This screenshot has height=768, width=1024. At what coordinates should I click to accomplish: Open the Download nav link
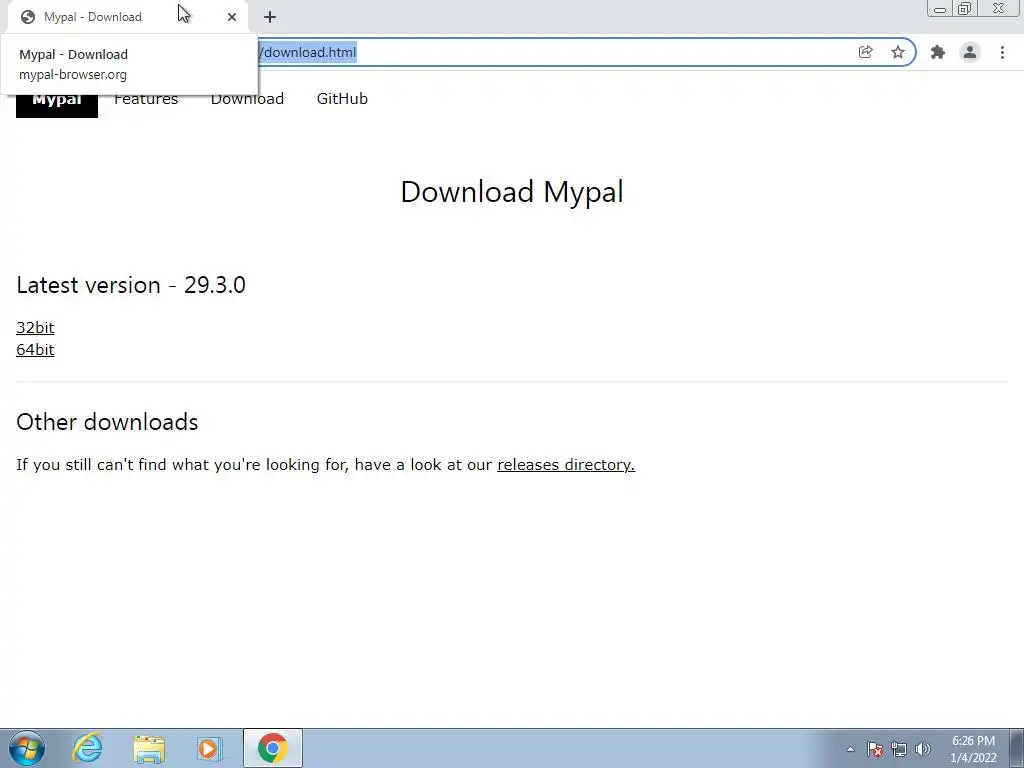click(247, 99)
